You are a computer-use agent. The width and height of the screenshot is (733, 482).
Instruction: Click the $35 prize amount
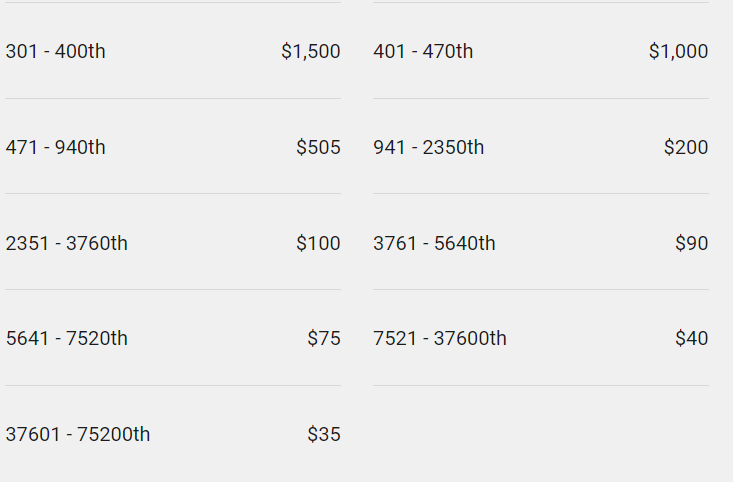[324, 434]
